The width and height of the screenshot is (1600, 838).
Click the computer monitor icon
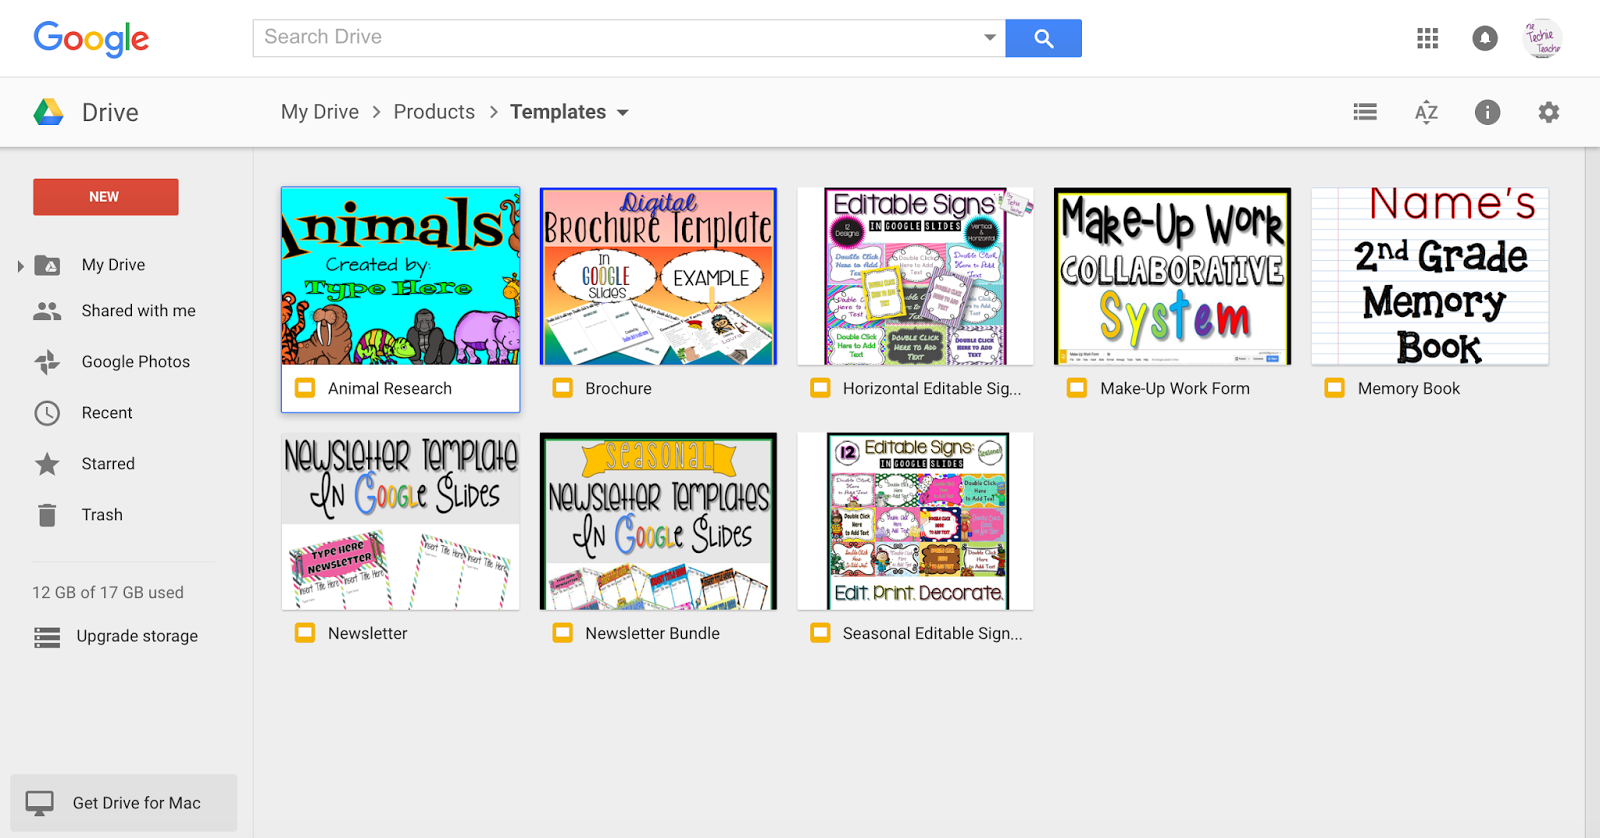[x=40, y=804]
